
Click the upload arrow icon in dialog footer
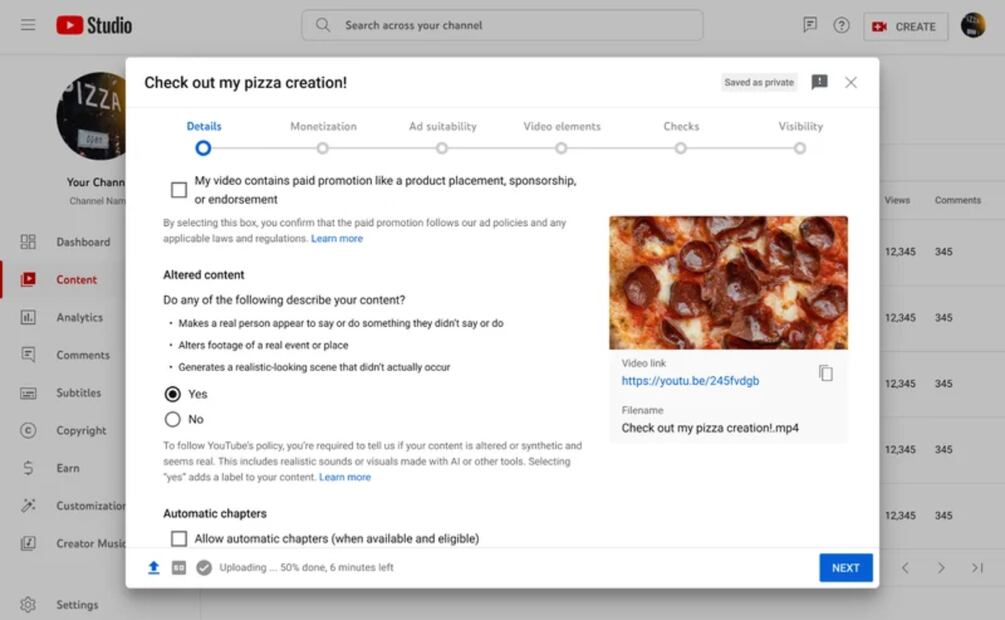coord(154,567)
